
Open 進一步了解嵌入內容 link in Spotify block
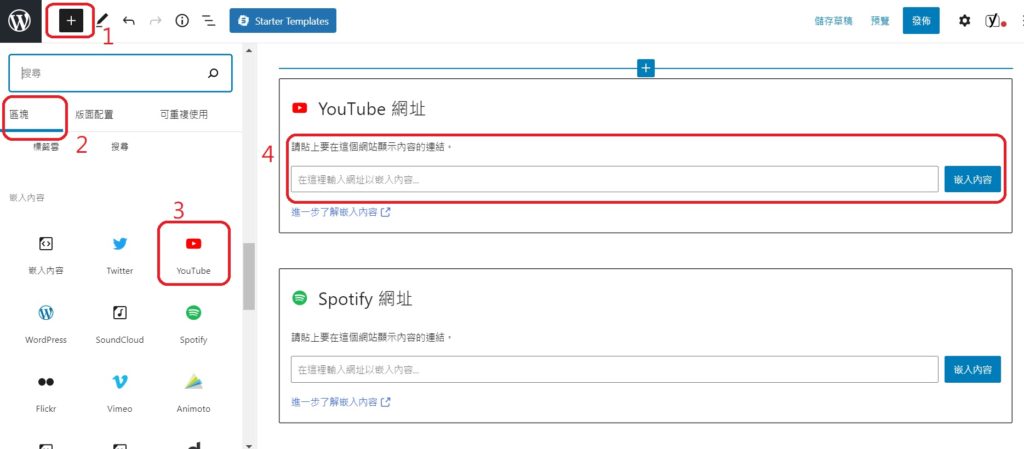pos(341,402)
